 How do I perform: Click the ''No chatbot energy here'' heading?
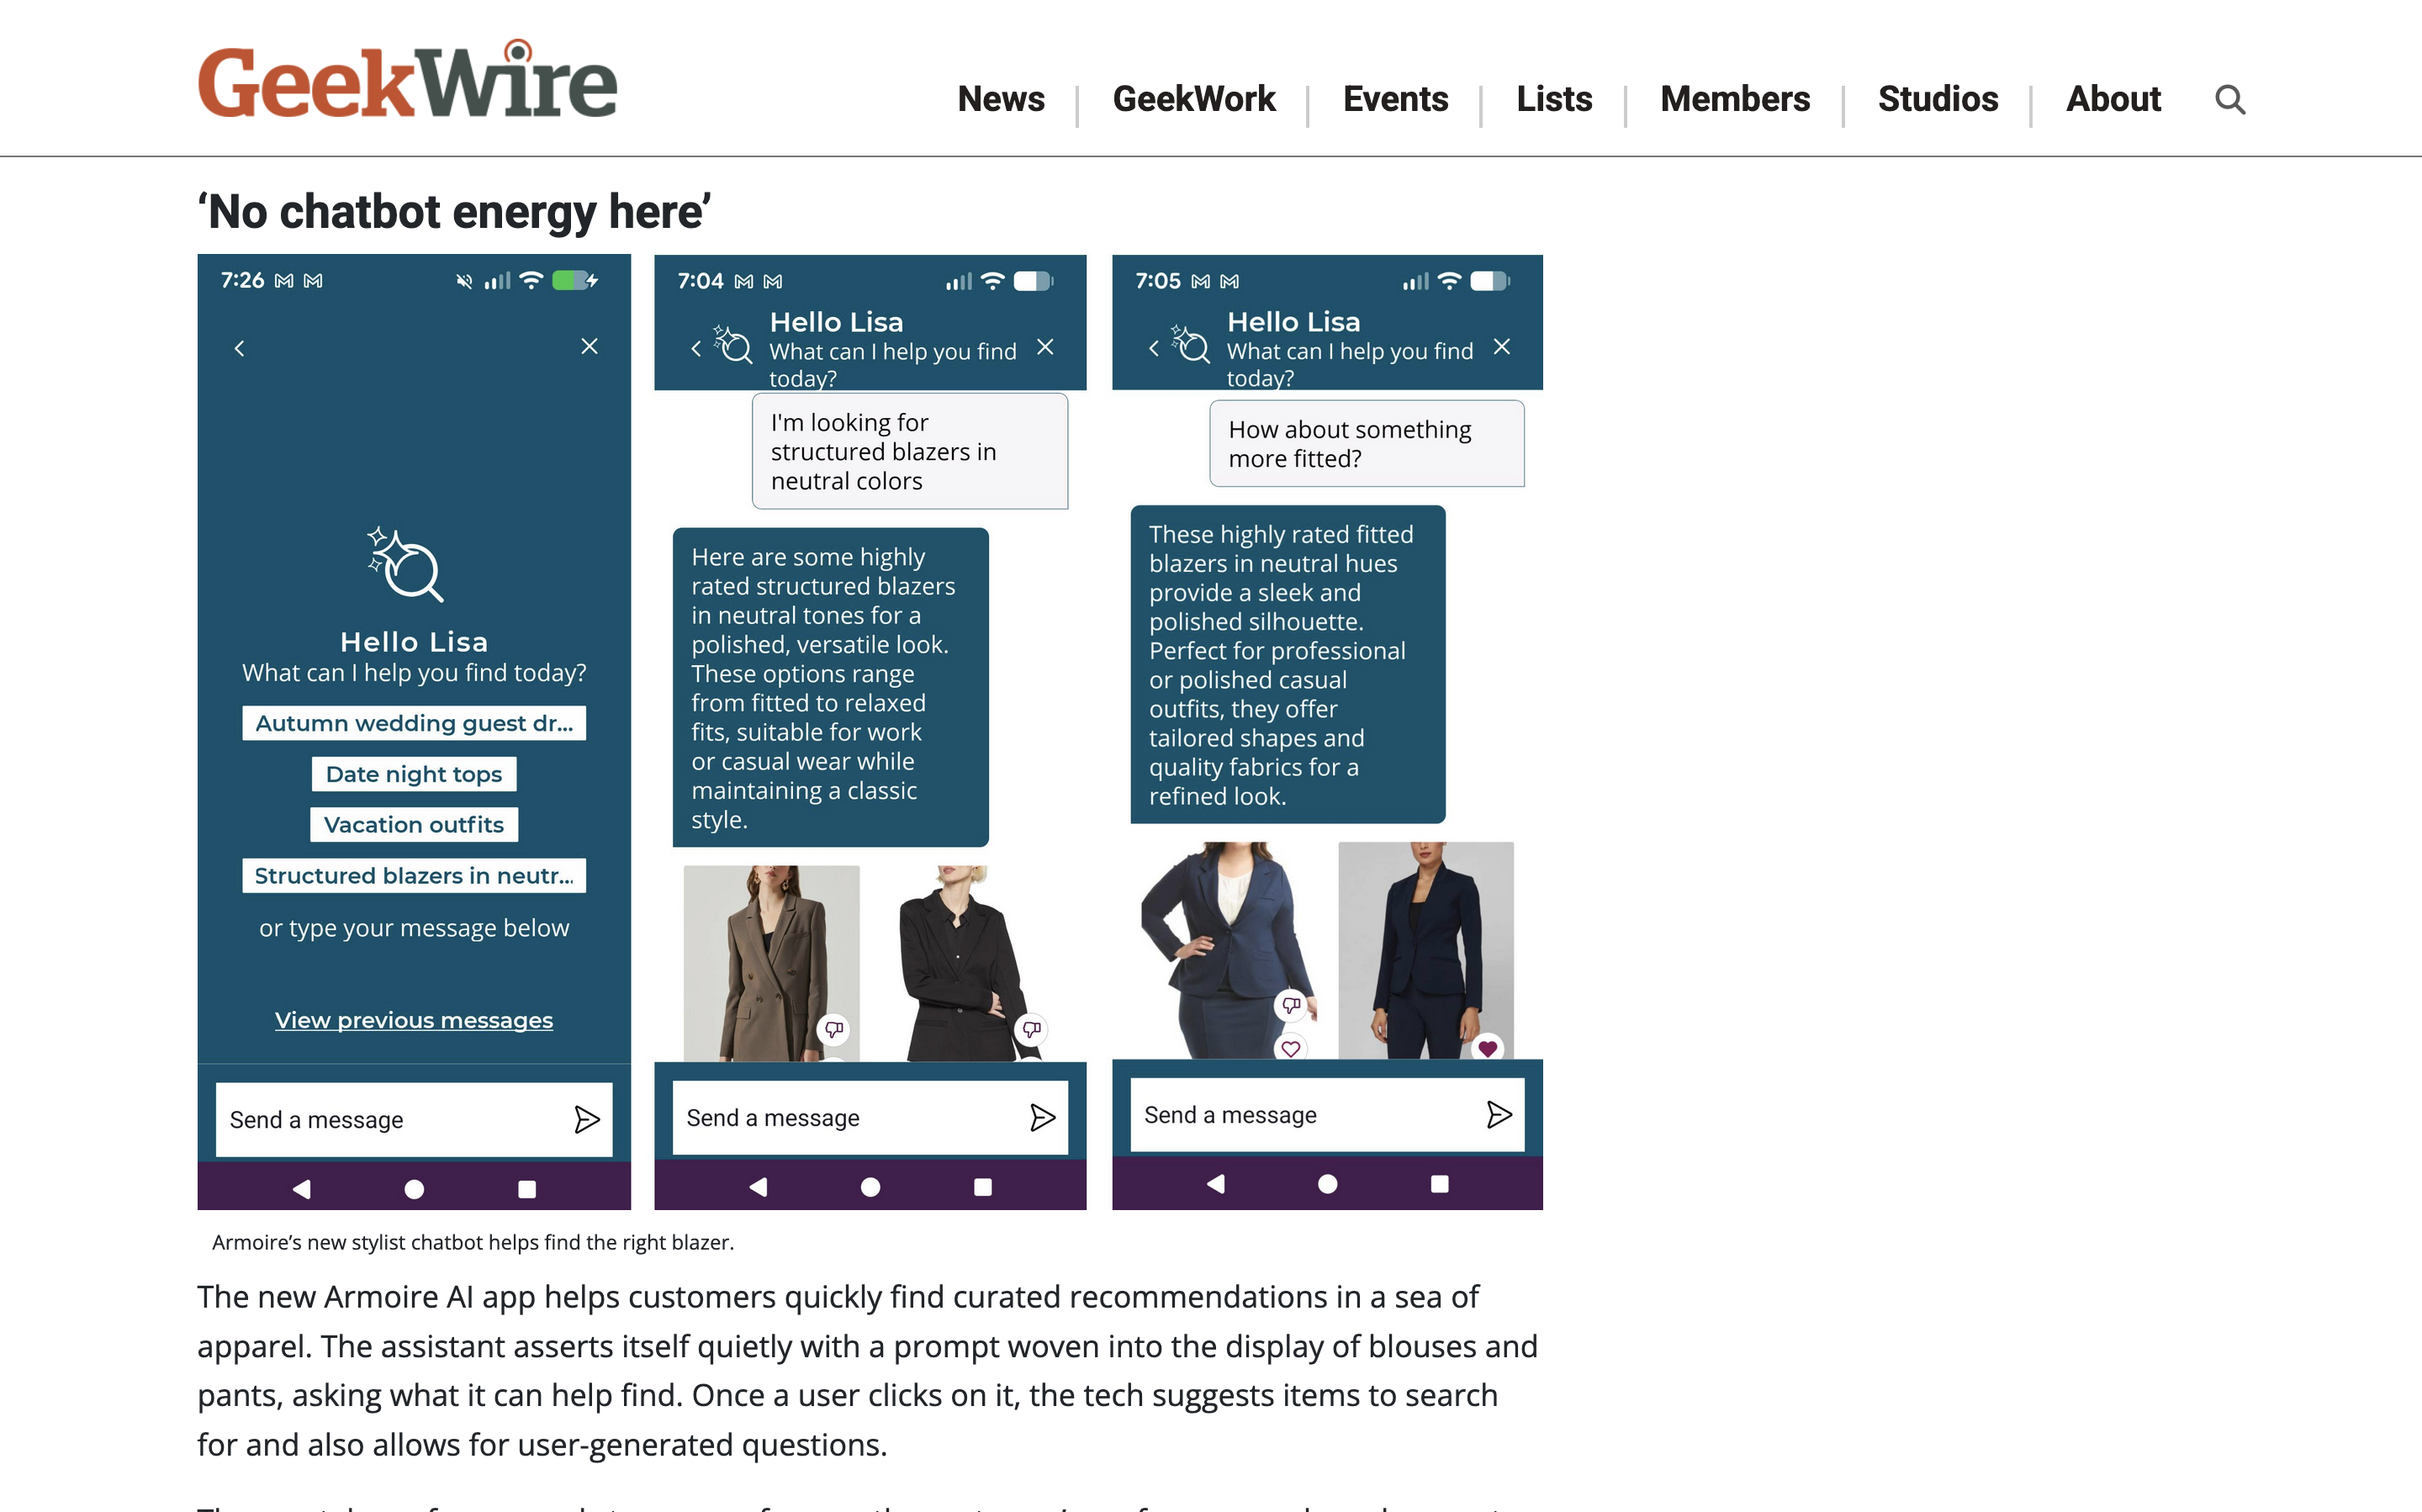pyautogui.click(x=455, y=211)
